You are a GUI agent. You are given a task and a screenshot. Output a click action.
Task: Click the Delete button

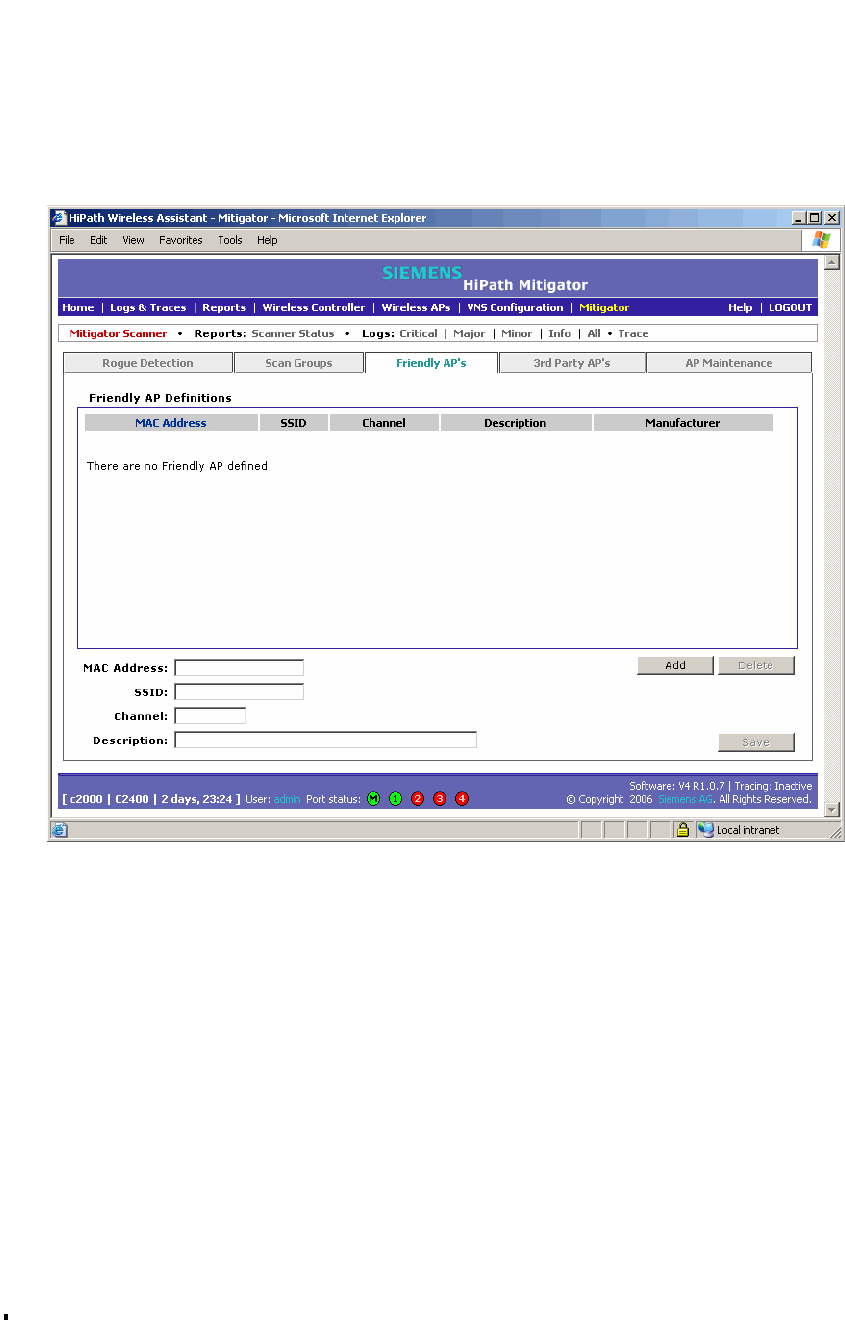[x=756, y=666]
